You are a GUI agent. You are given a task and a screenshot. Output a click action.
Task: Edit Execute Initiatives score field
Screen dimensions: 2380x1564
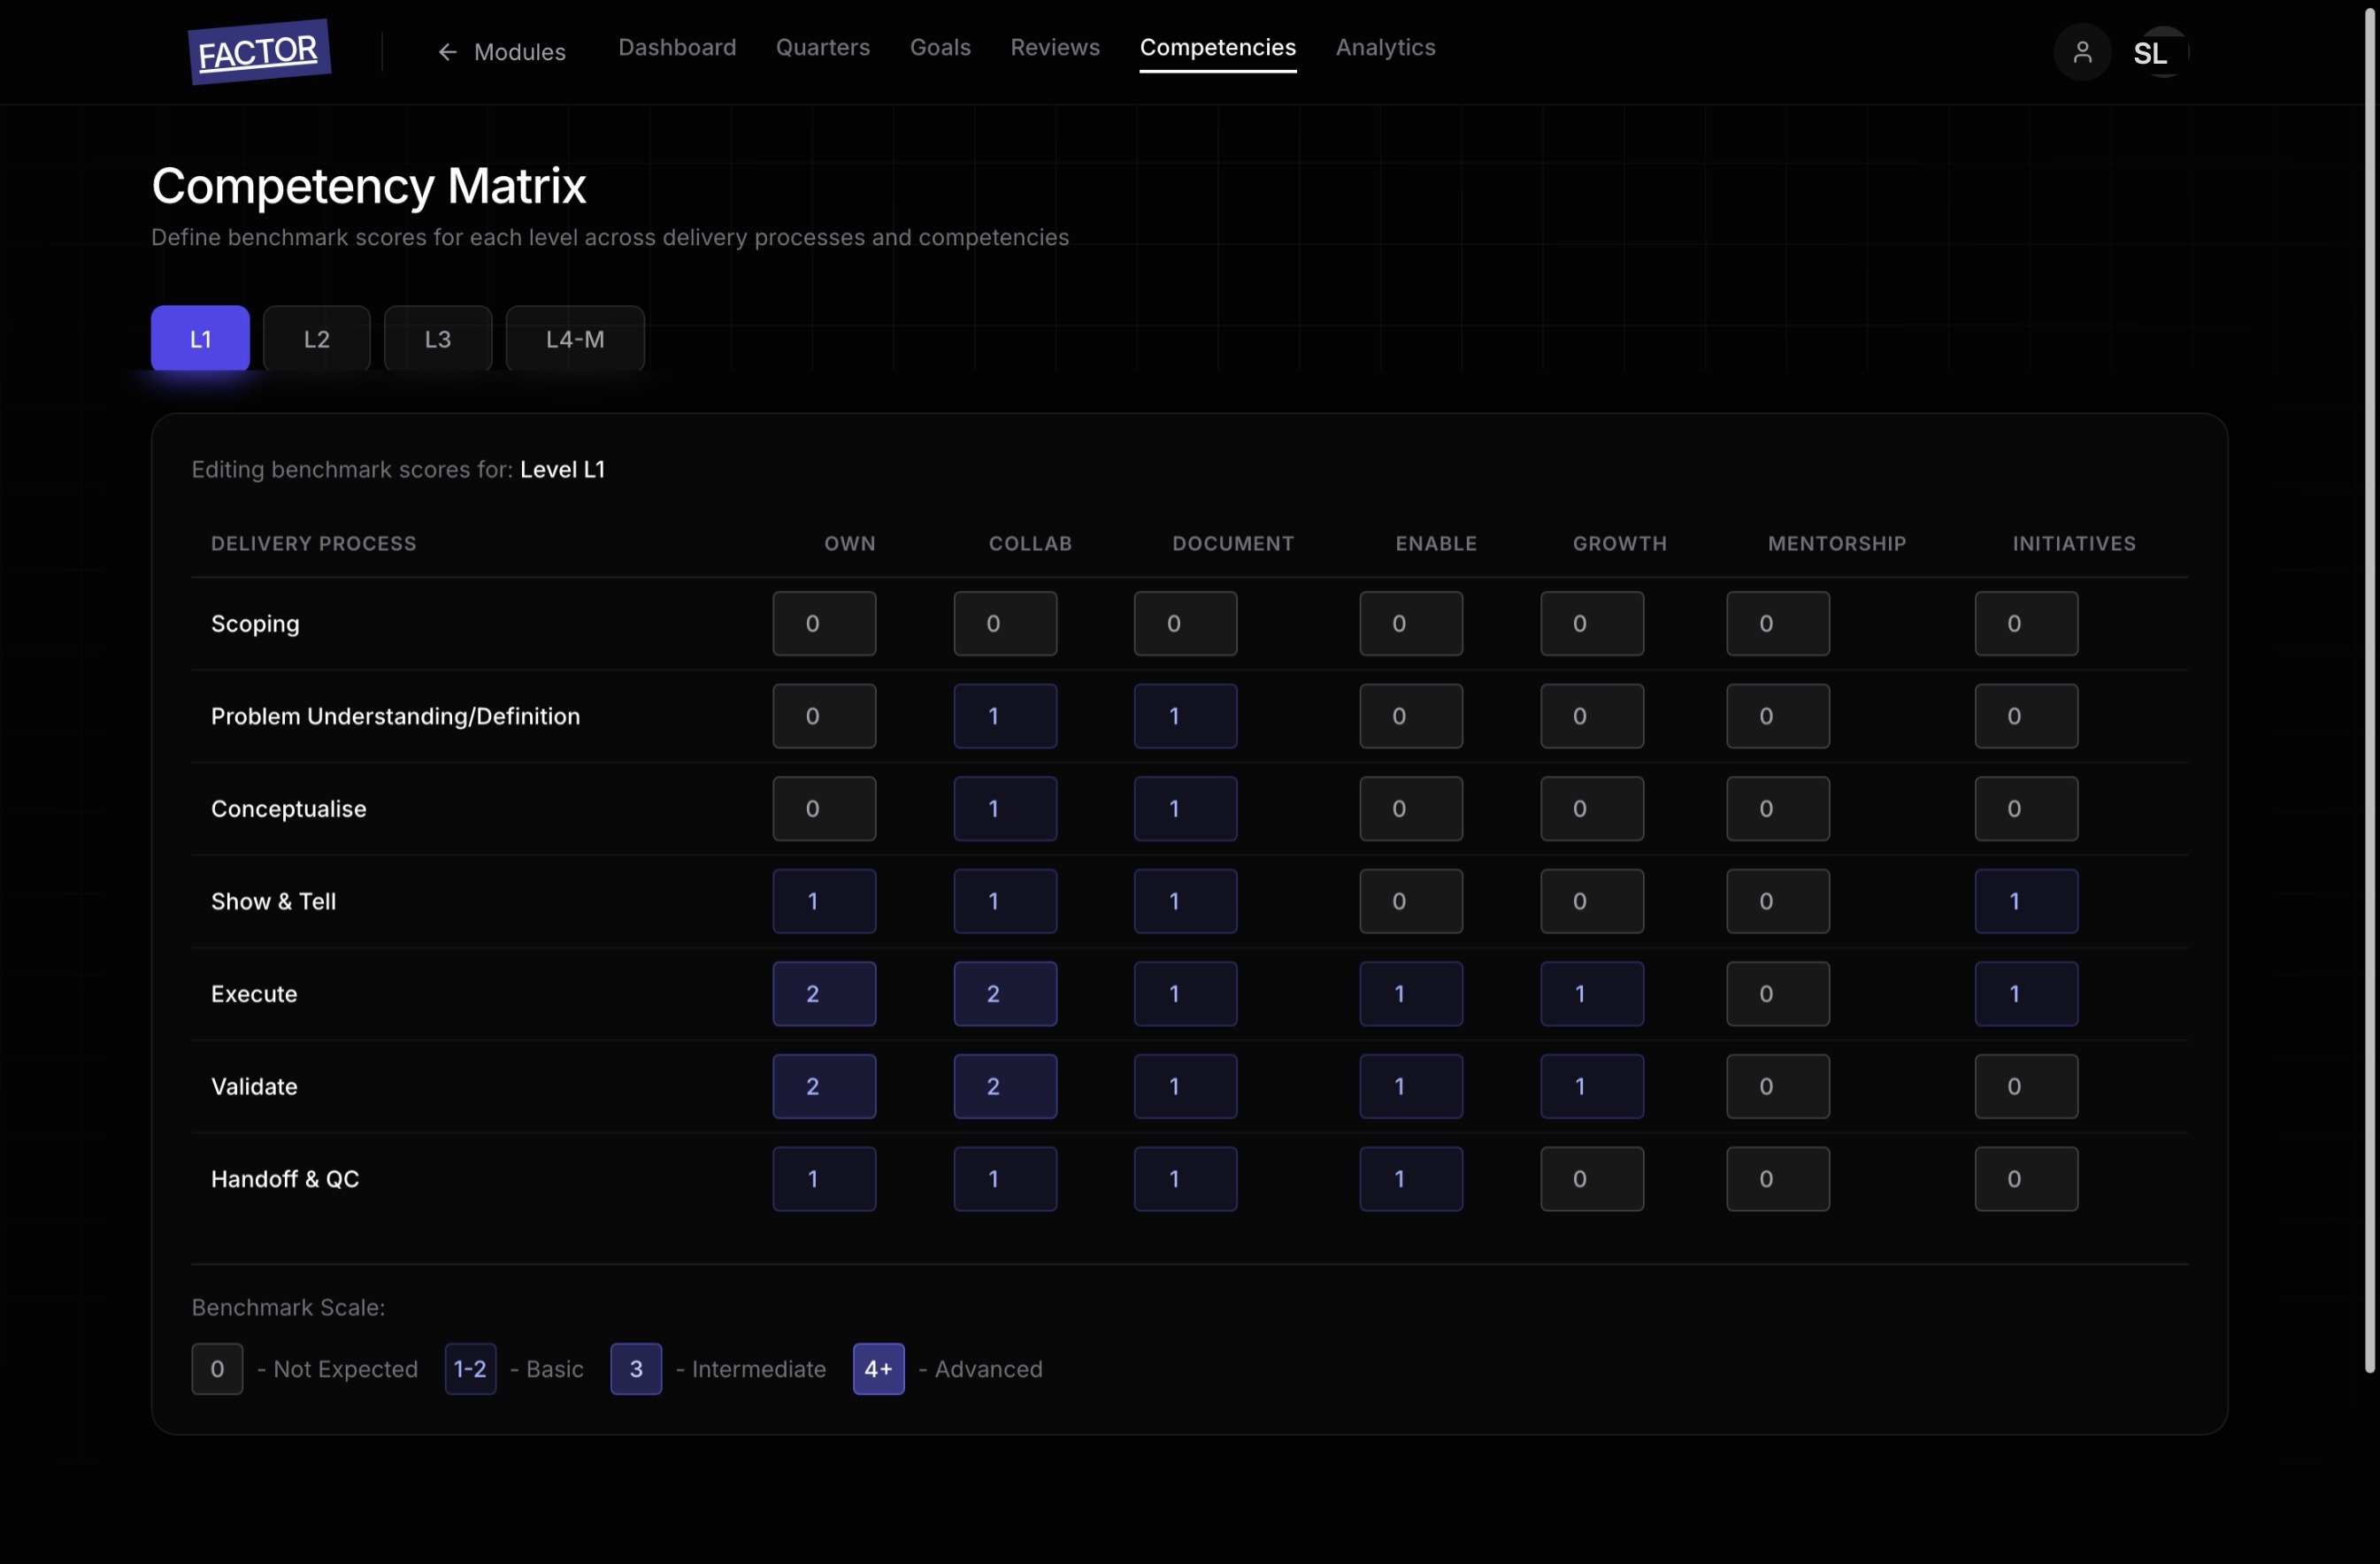(x=2026, y=994)
